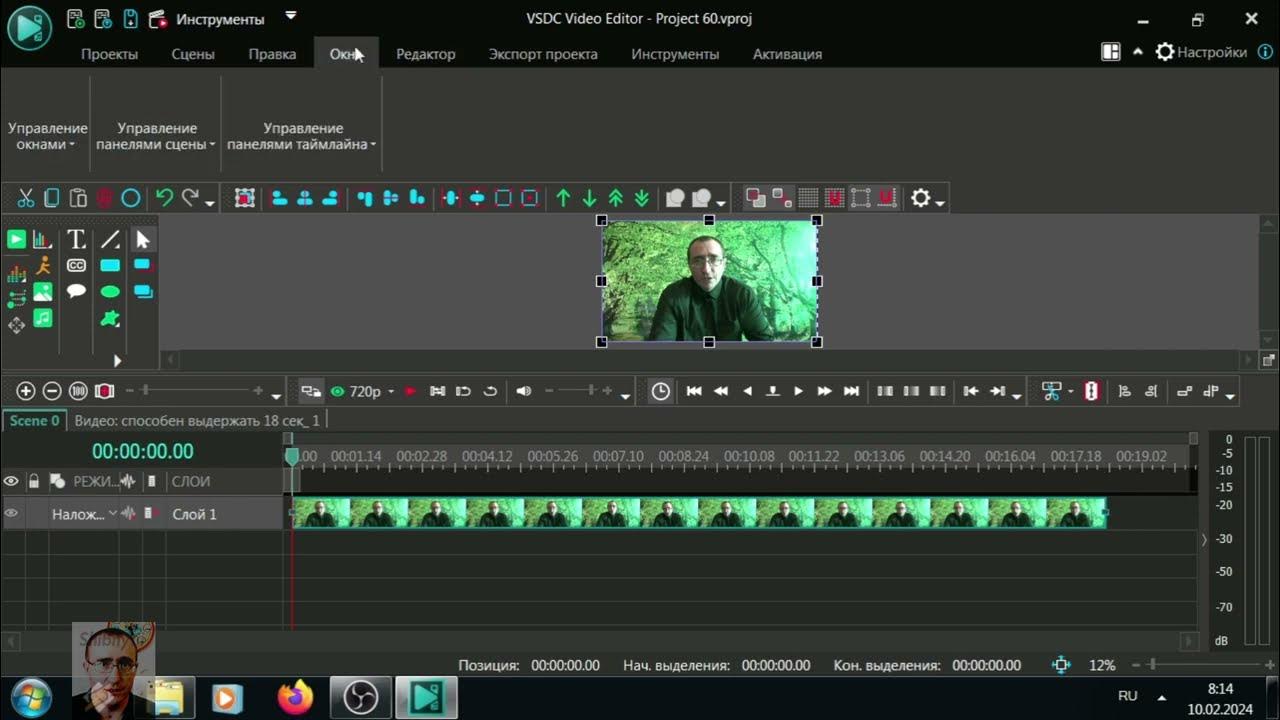Select the free shape tool
Screen dimensions: 1280x720
tap(110, 319)
